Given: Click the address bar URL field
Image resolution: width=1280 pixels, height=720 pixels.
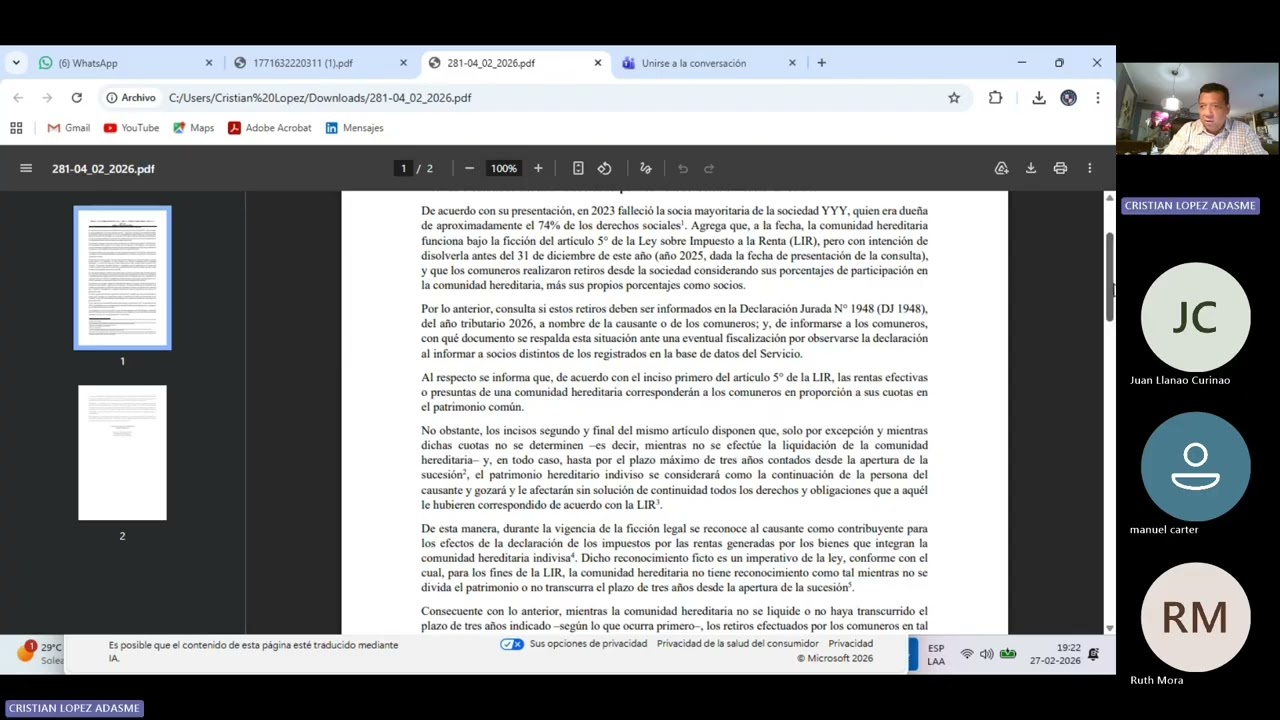Looking at the screenshot, I should [x=550, y=97].
